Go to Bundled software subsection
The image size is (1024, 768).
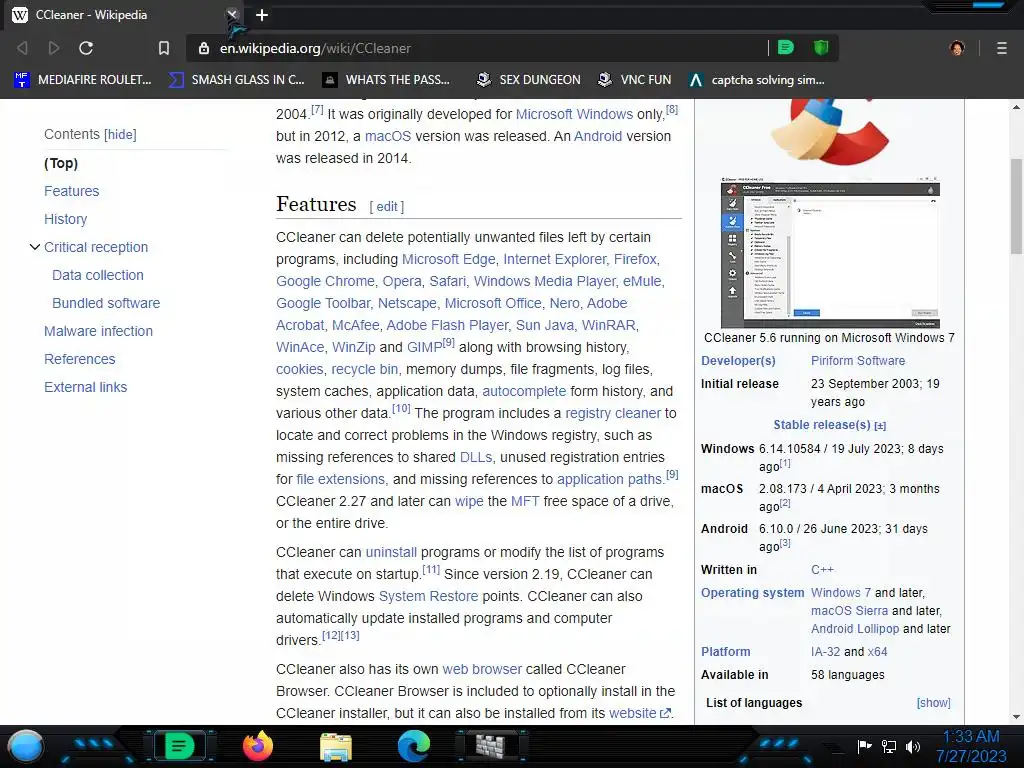[106, 304]
